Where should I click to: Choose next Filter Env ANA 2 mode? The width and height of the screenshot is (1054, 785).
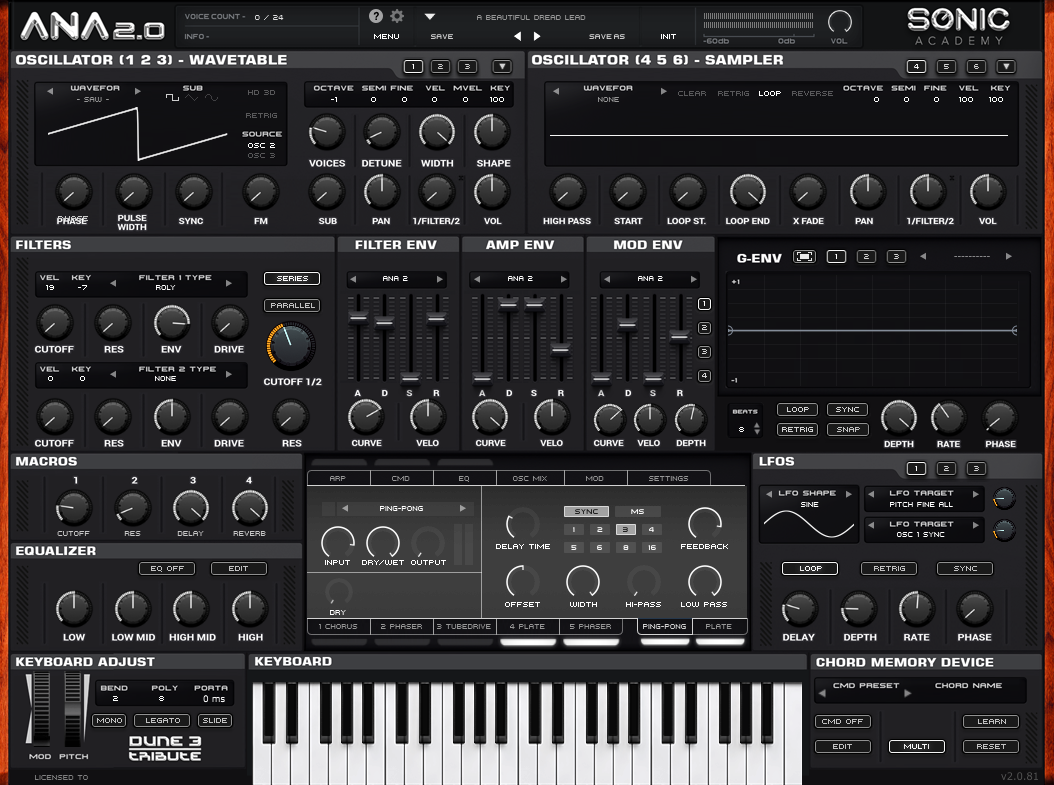(440, 279)
